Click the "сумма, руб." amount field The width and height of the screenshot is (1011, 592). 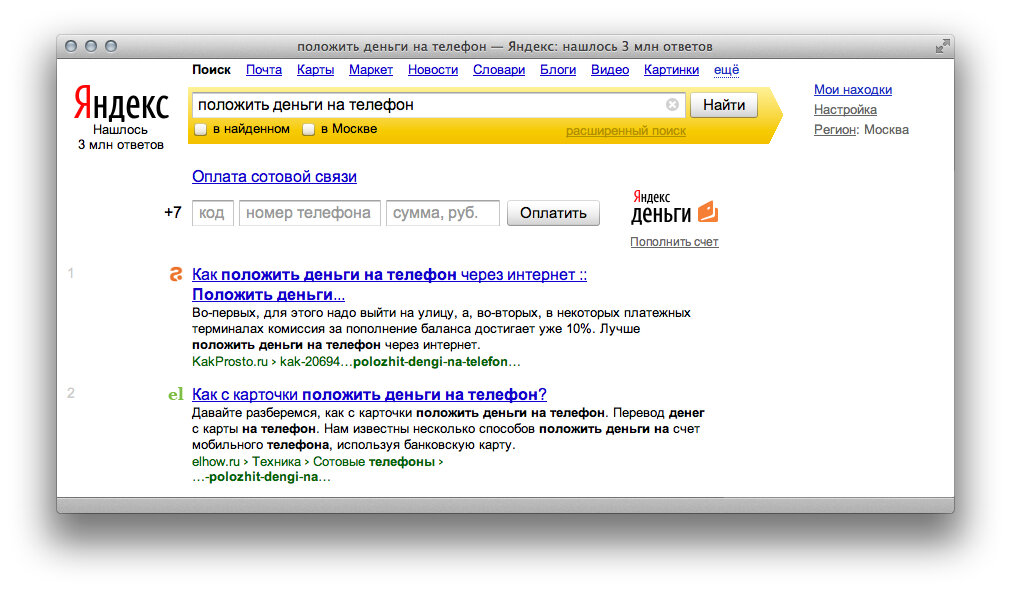click(443, 213)
